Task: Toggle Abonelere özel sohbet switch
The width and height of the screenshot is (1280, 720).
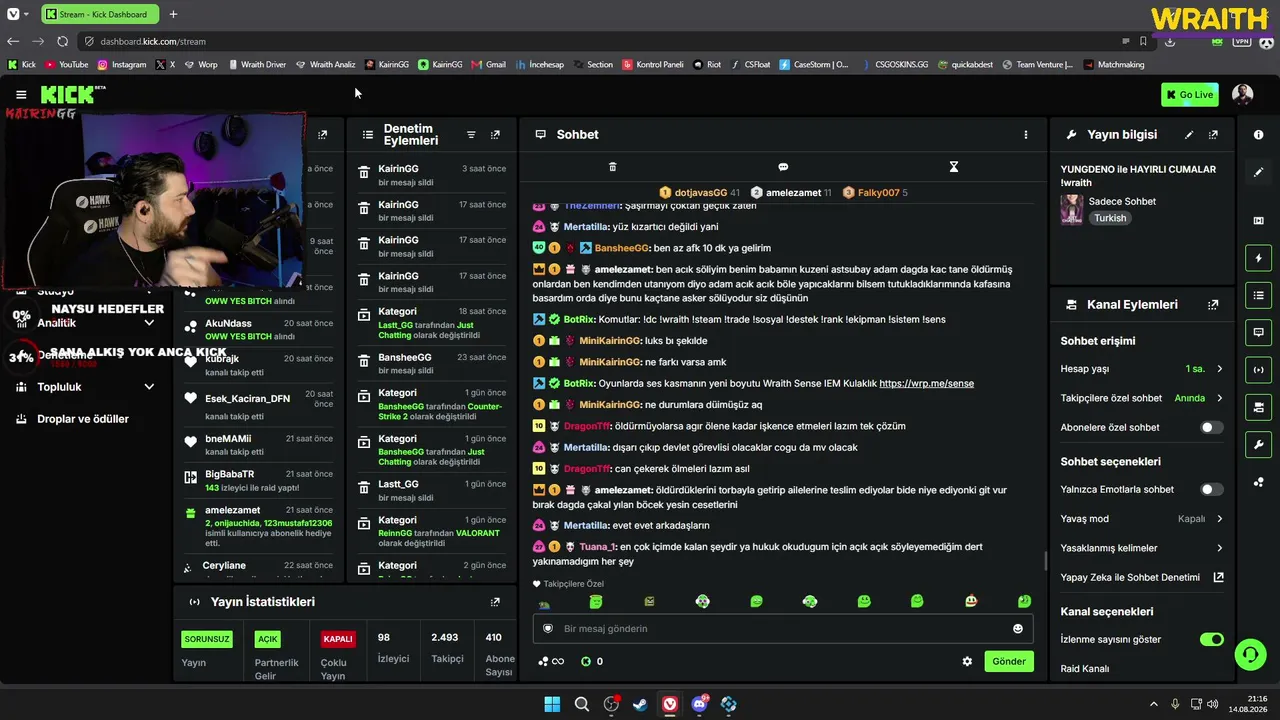Action: coord(1211,427)
